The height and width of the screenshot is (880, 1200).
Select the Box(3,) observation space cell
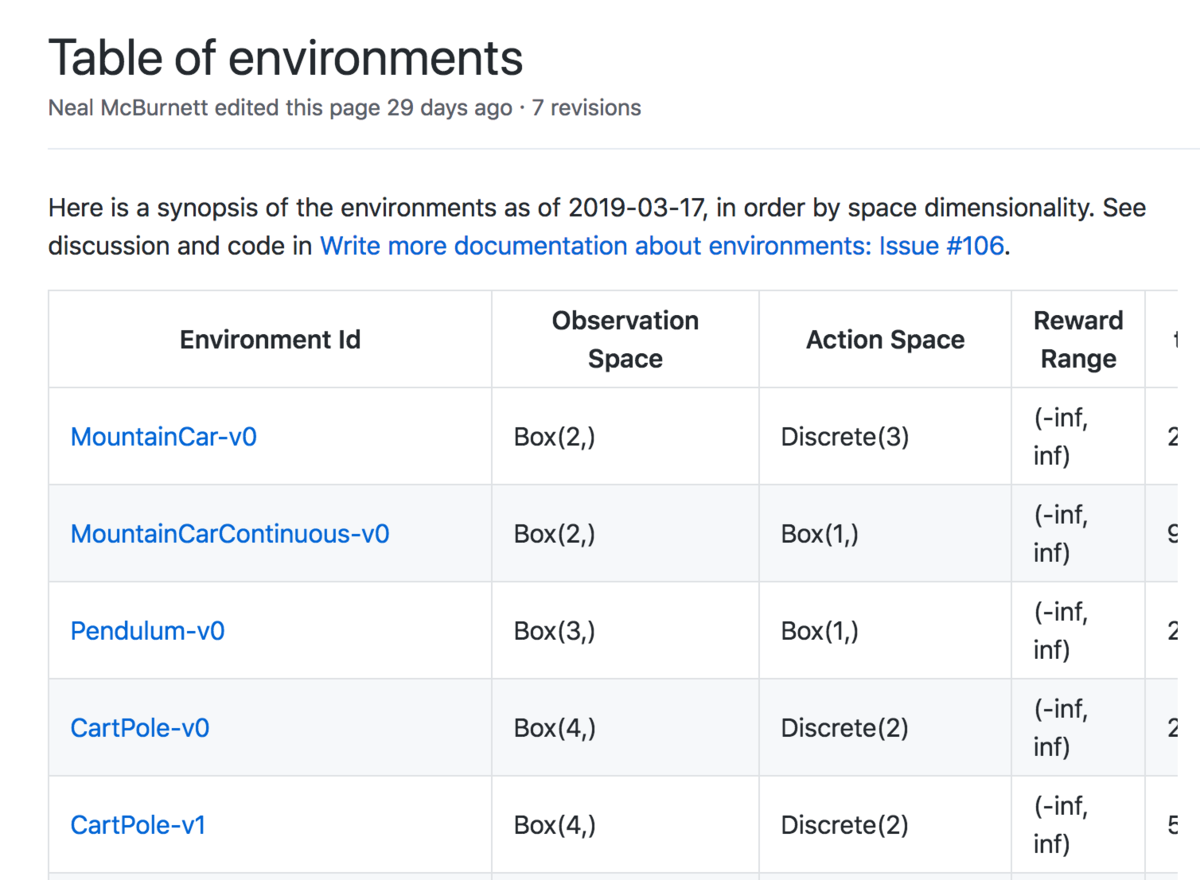tap(555, 631)
